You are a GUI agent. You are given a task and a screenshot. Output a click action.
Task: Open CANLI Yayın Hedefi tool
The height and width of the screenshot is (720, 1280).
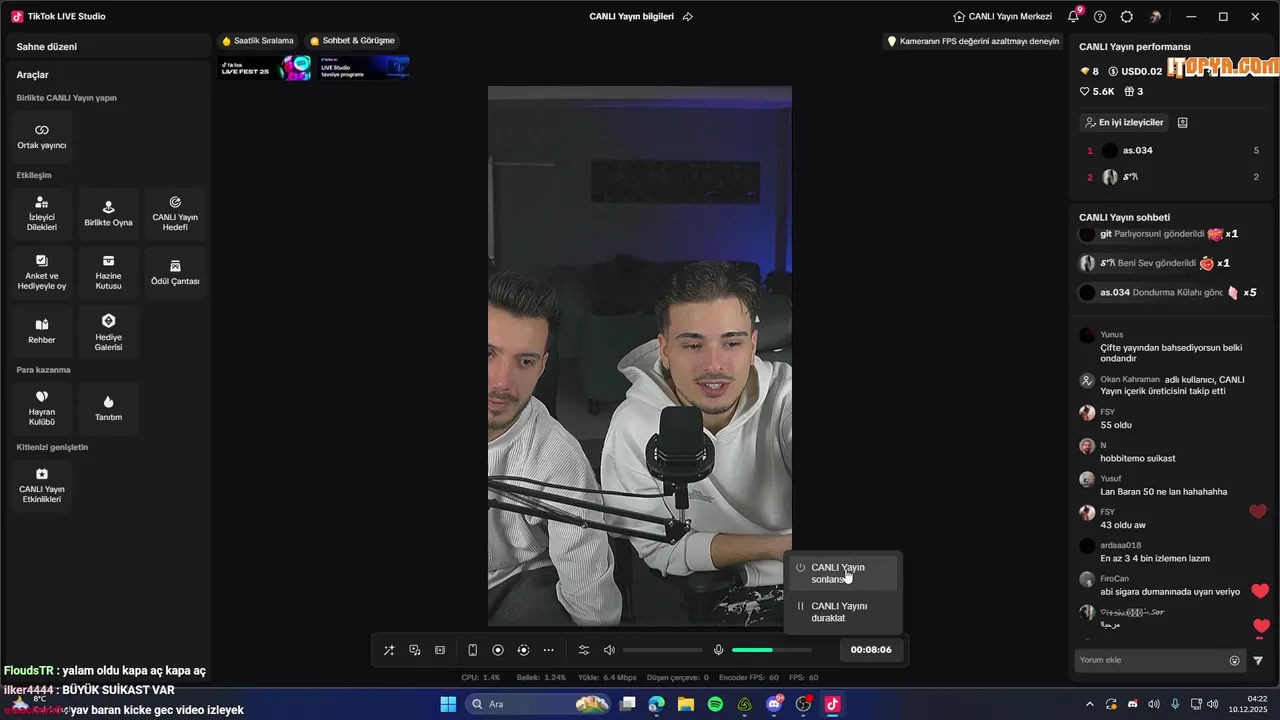tap(175, 214)
